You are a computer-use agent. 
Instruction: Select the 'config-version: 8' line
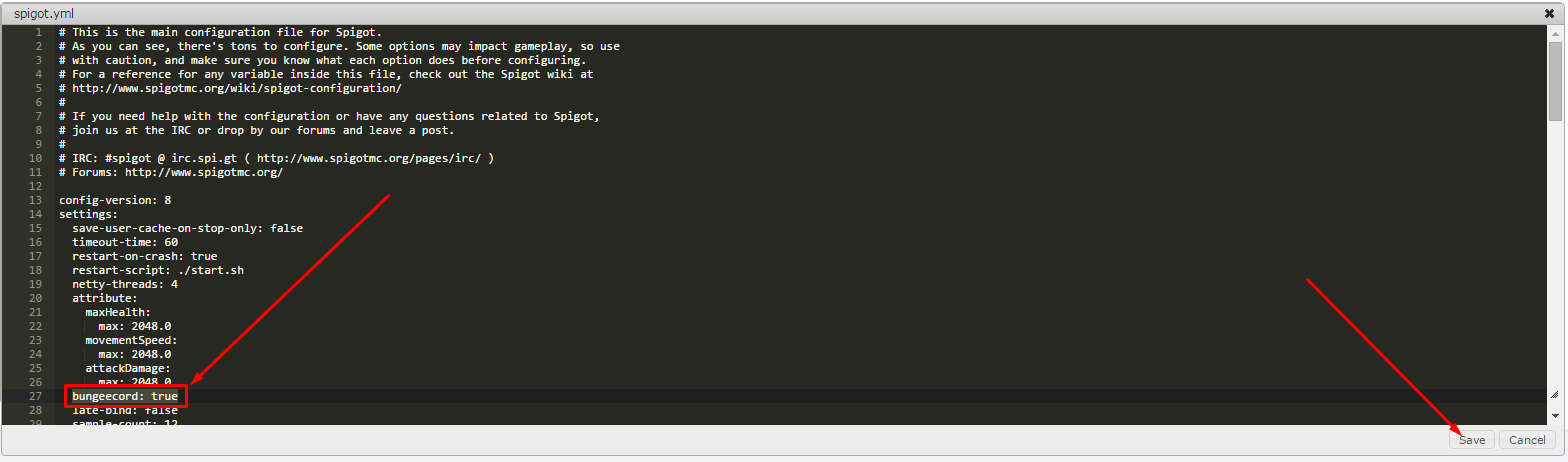click(x=115, y=200)
